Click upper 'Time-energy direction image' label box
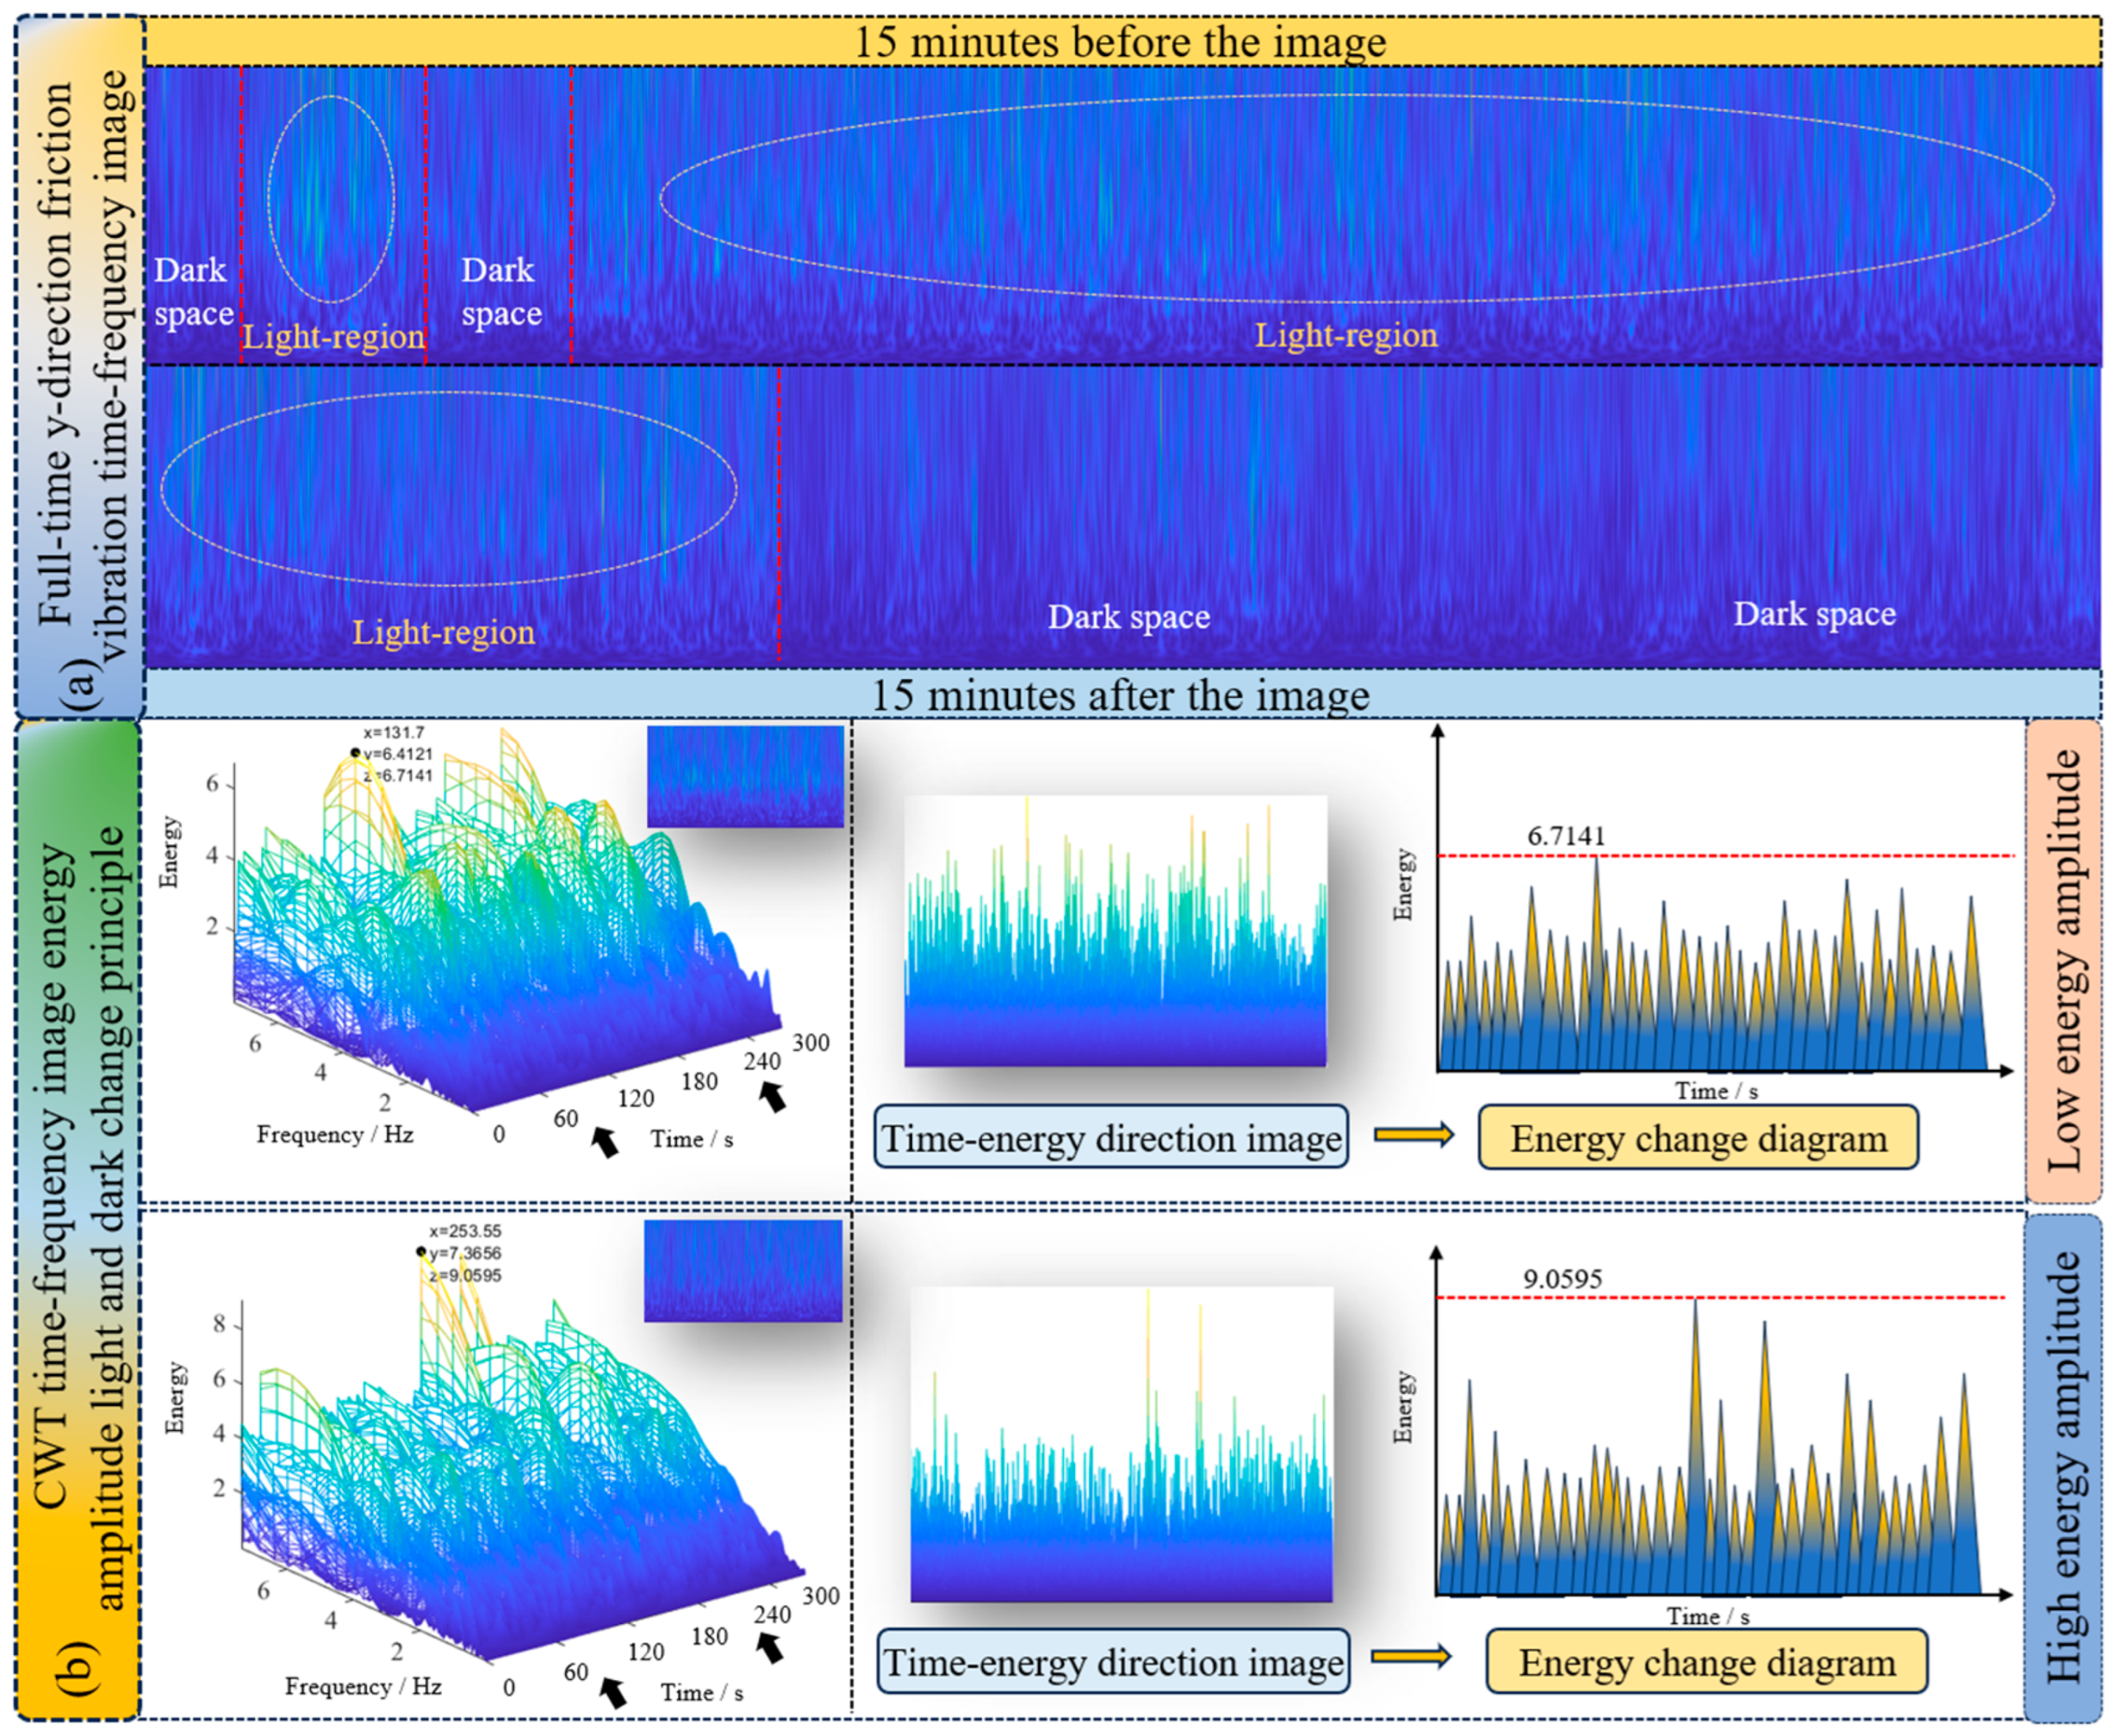The image size is (2113, 1736). (1111, 1138)
